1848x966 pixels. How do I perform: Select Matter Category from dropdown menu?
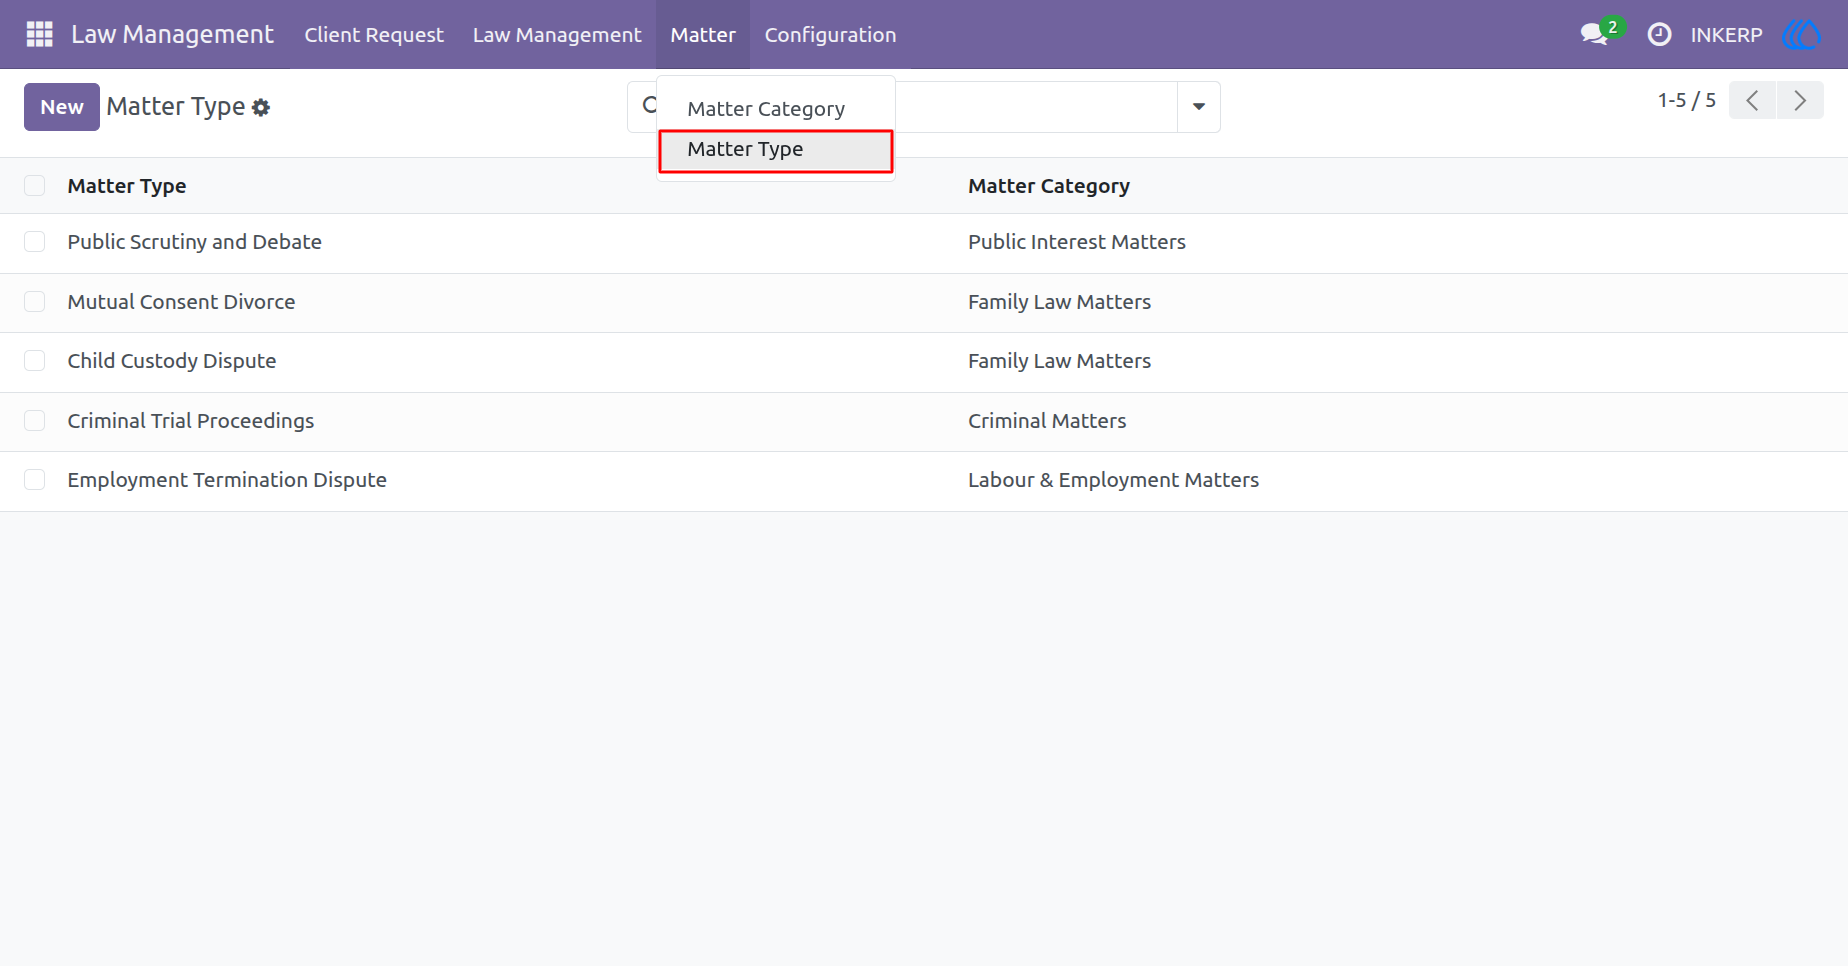click(x=766, y=109)
